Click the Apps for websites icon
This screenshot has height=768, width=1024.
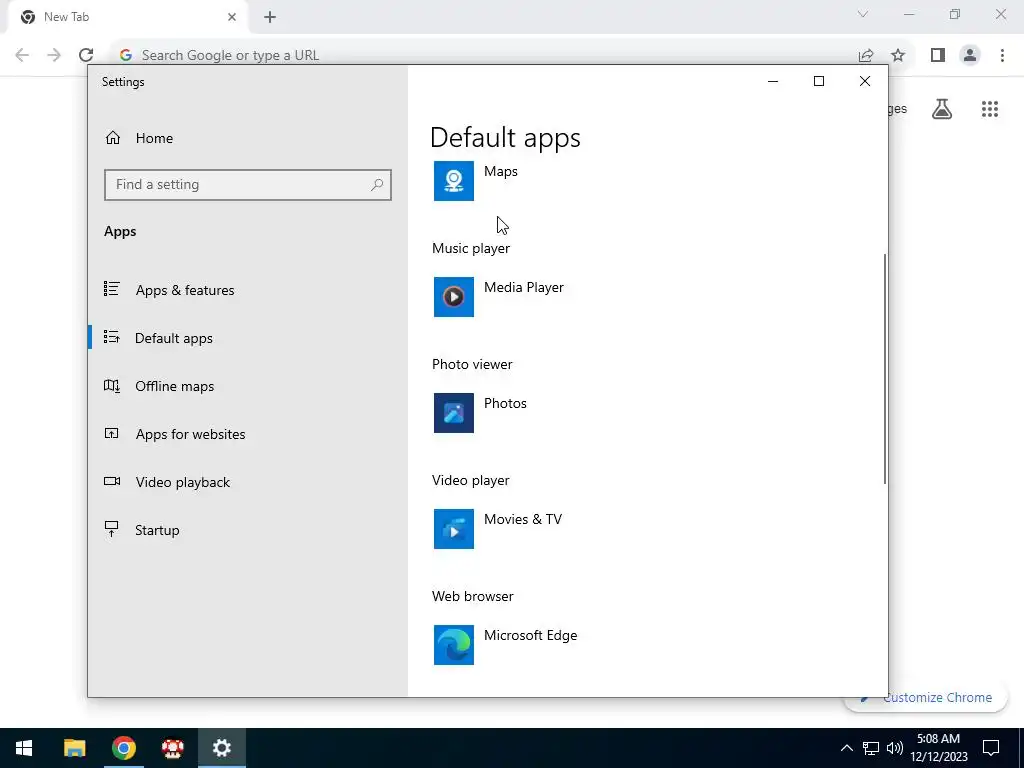click(x=112, y=434)
